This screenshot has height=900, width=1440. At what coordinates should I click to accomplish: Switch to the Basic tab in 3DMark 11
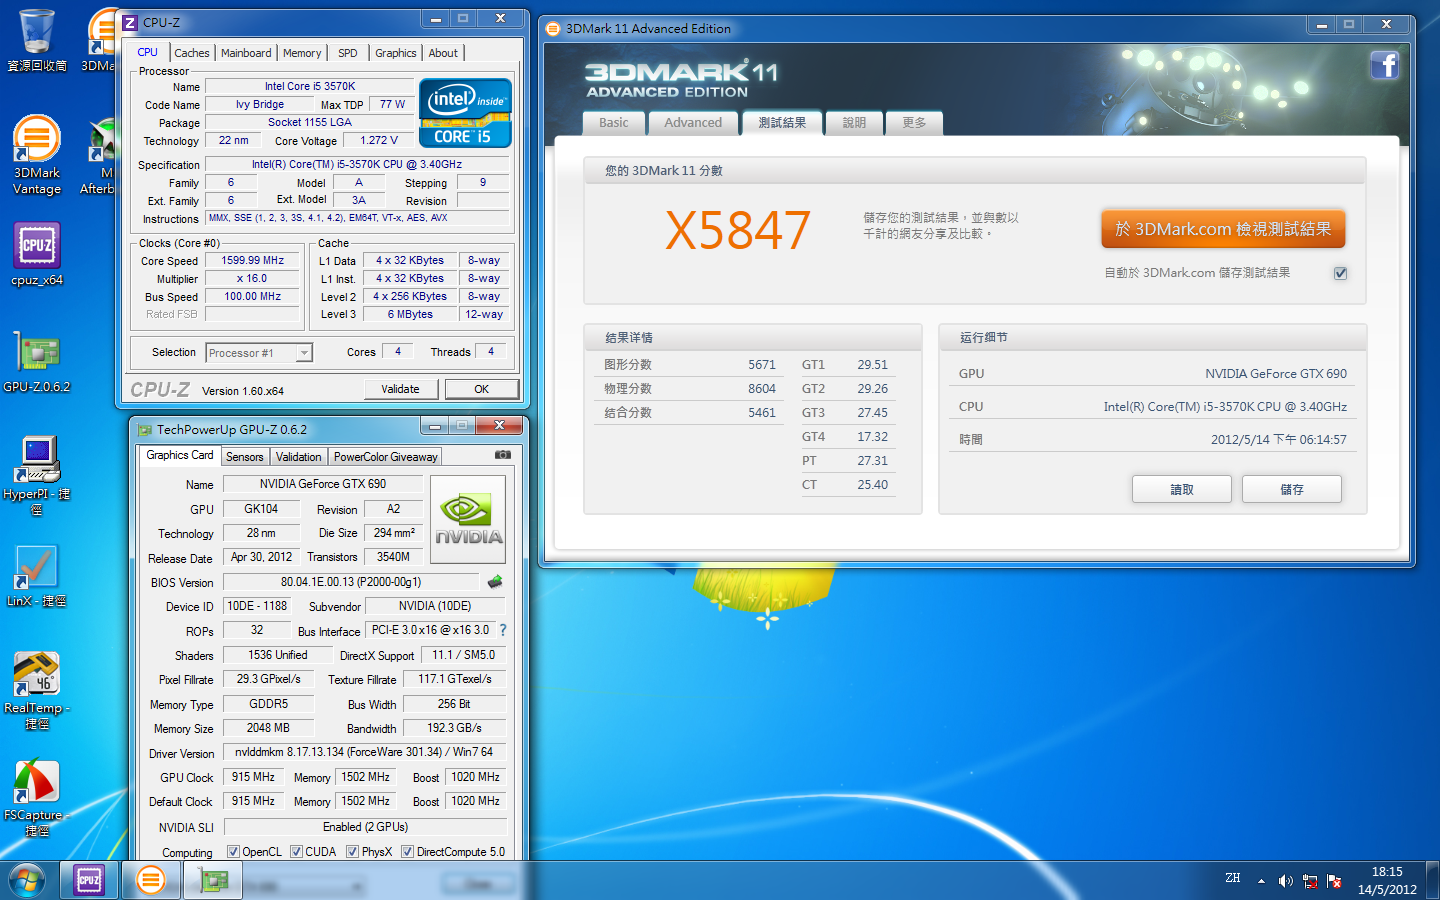pyautogui.click(x=614, y=123)
